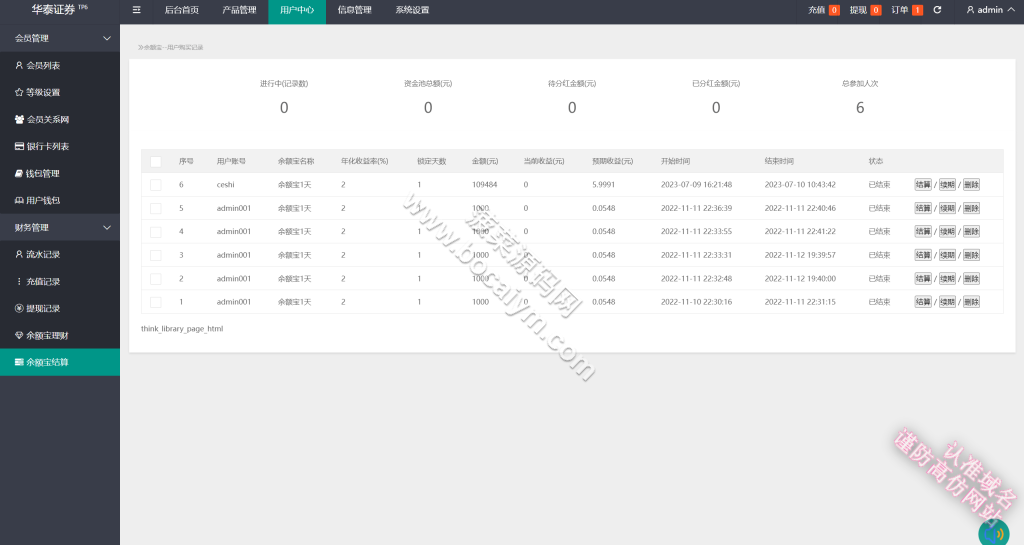Open 钱包管理 in the sidebar

60,174
